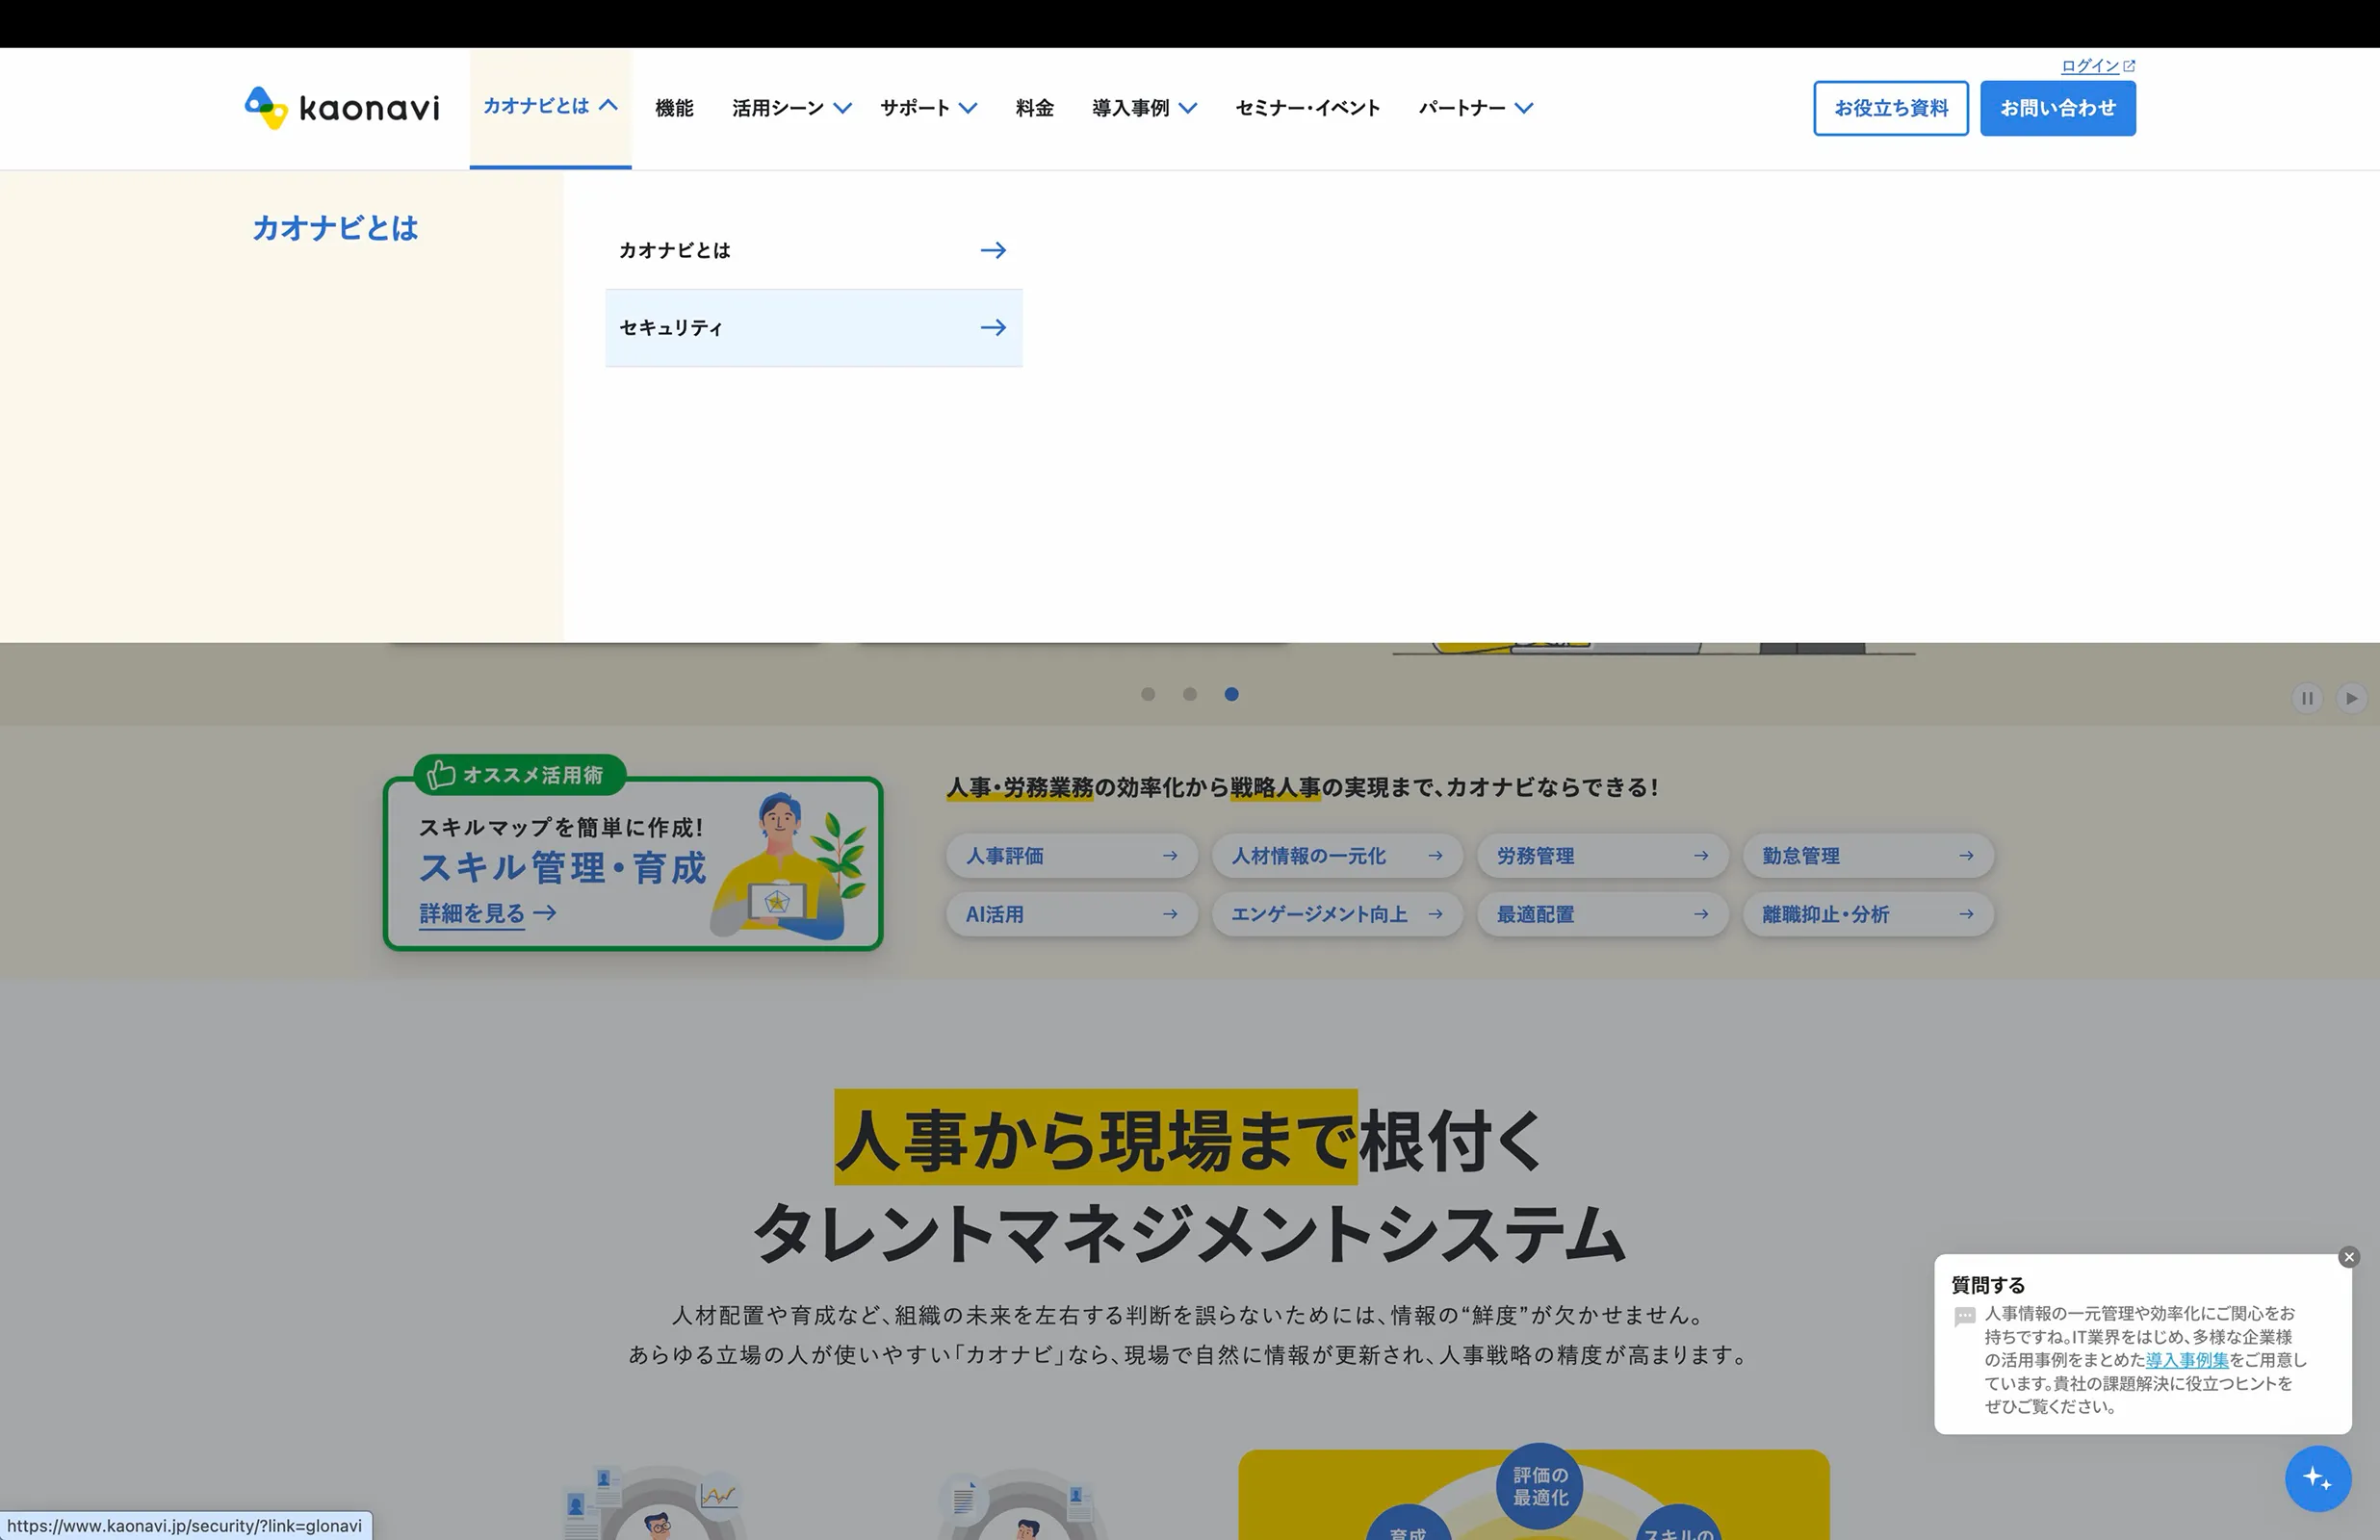2380x1540 pixels.
Task: Click the 評価の最適化 circle
Action: point(1540,1486)
